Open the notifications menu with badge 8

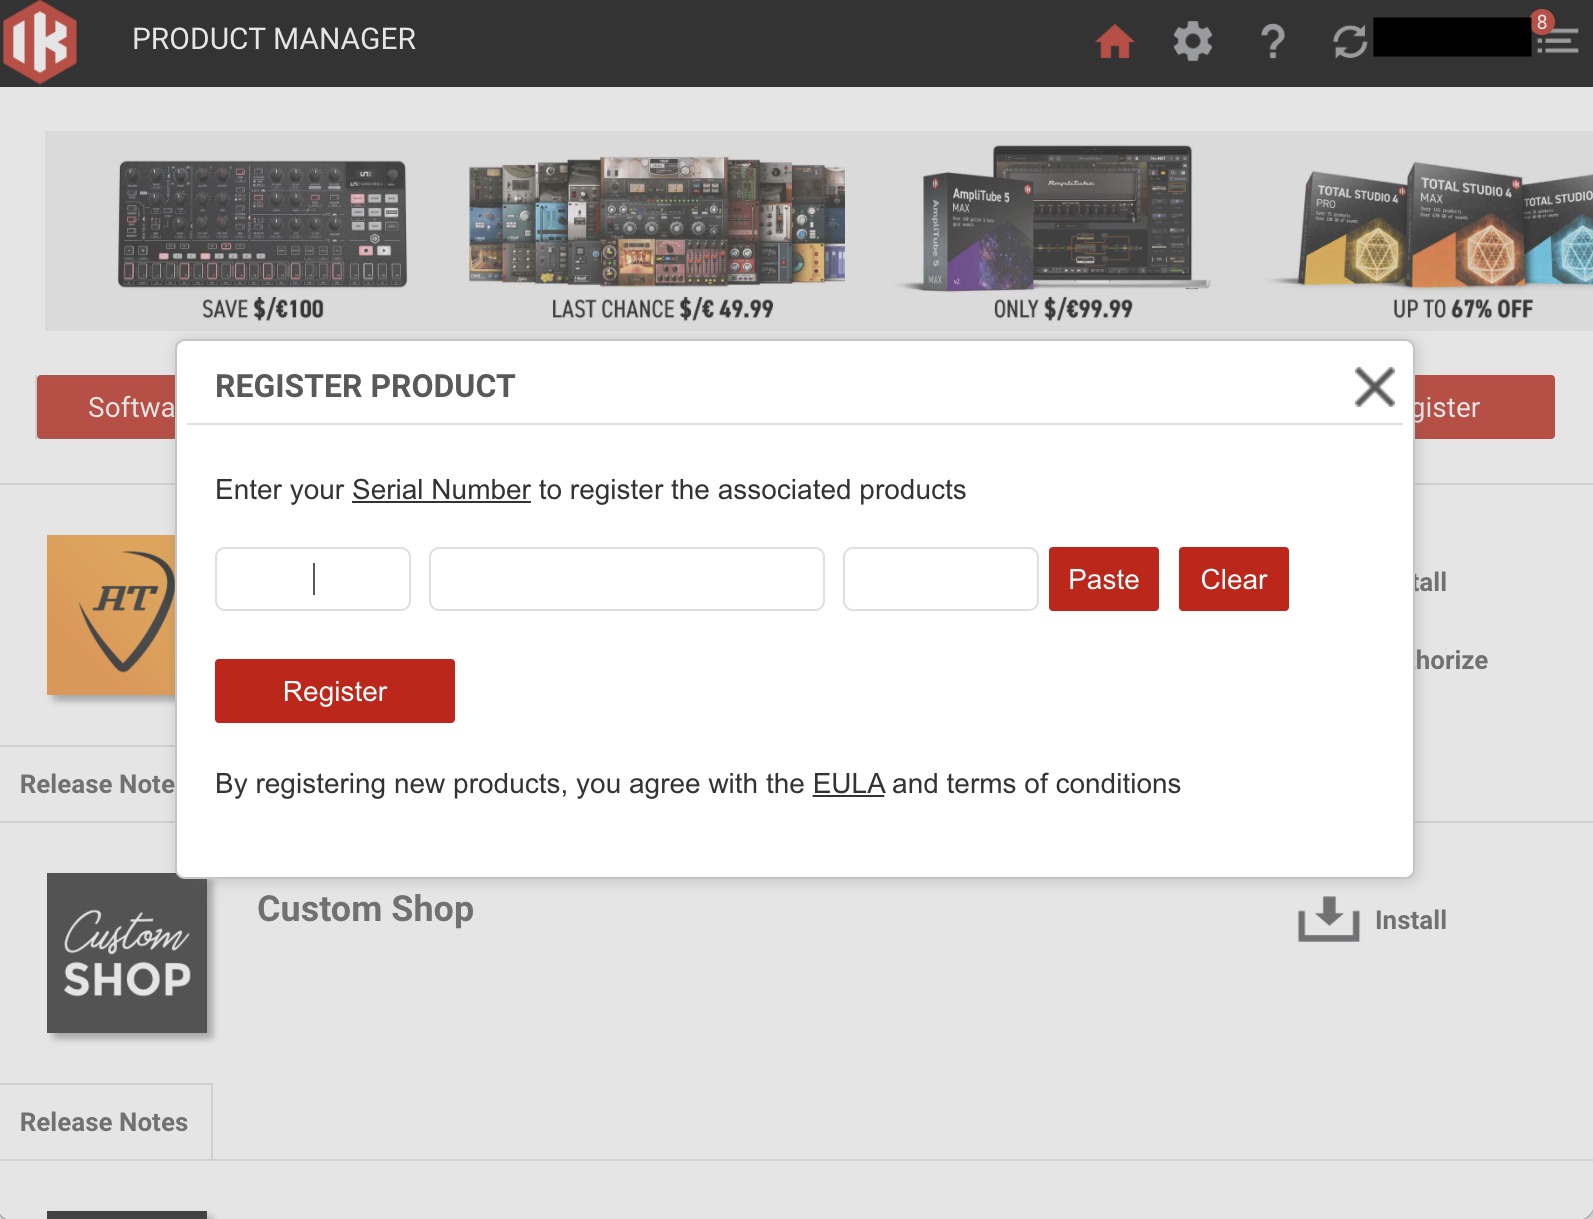coord(1556,39)
